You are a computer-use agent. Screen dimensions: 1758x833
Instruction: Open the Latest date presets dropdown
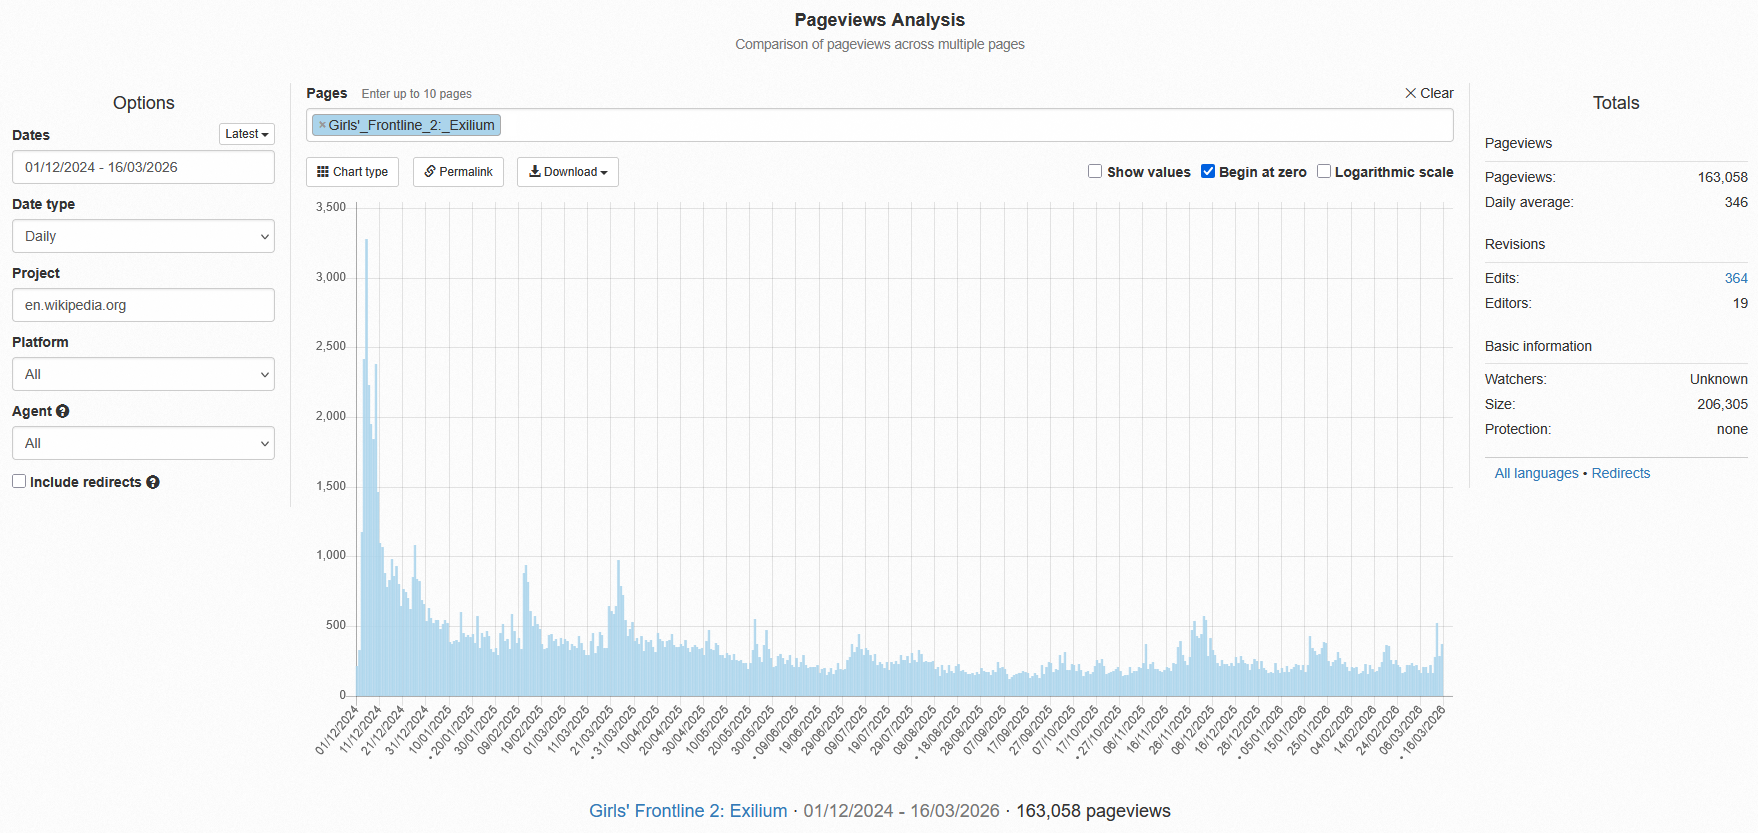tap(247, 134)
